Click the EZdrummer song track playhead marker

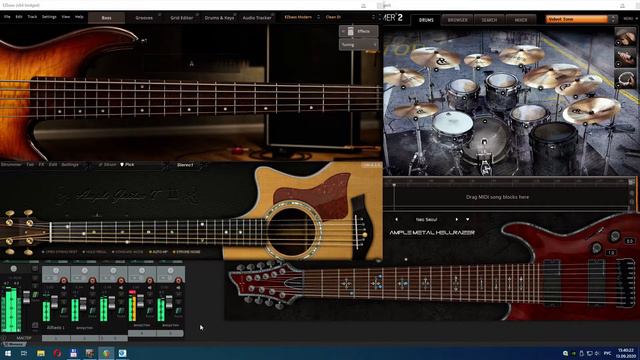point(394,185)
